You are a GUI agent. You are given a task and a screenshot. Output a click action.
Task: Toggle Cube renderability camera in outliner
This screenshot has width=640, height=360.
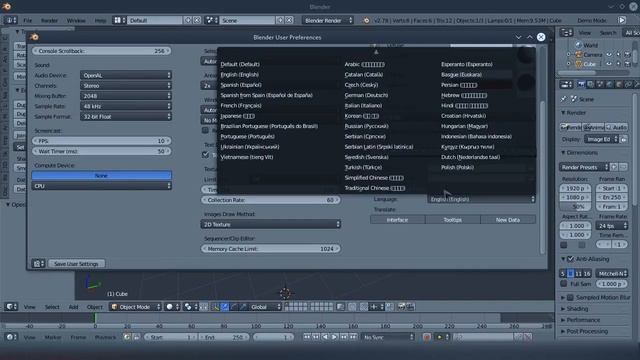(x=627, y=64)
